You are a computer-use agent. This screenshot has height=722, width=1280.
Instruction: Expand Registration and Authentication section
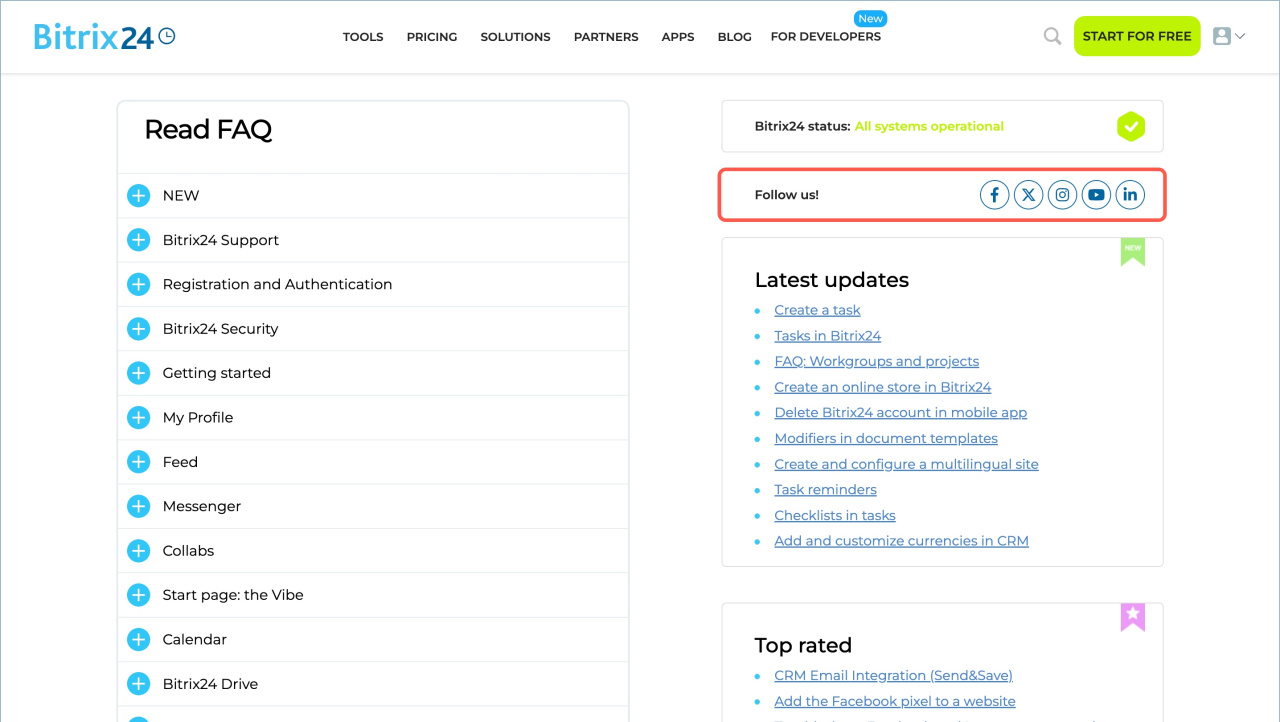coord(138,284)
